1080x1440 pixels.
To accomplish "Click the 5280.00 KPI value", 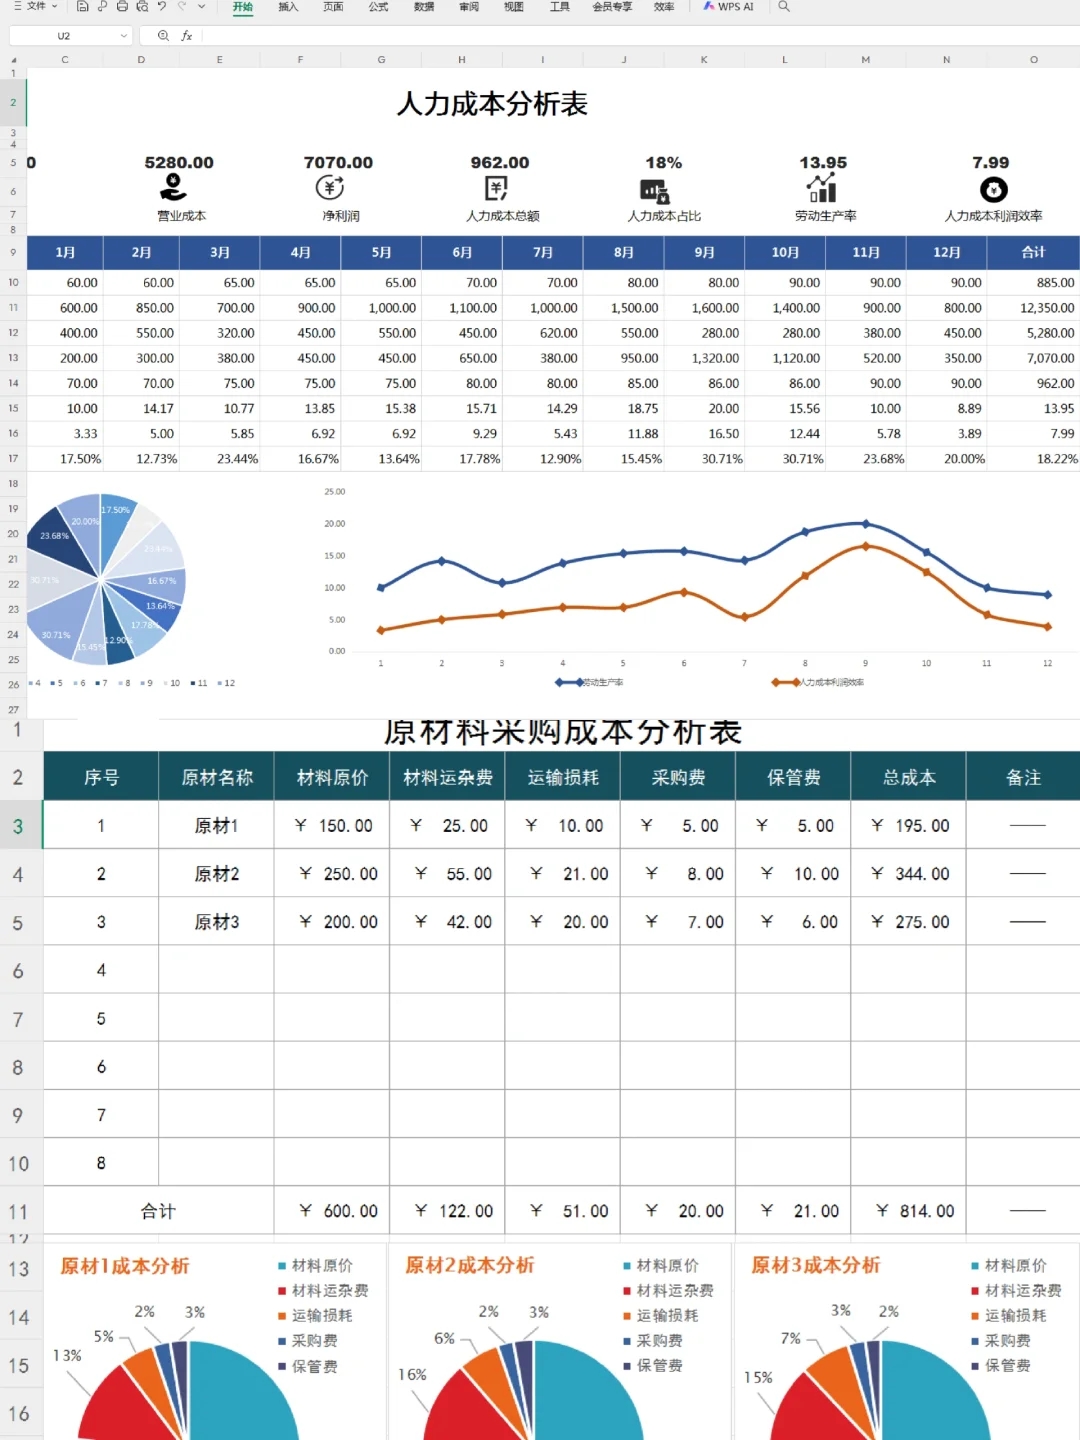I will click(x=179, y=162).
